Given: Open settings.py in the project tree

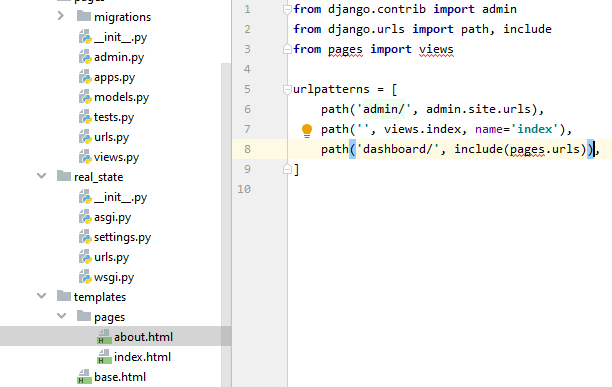Looking at the screenshot, I should tap(123, 237).
